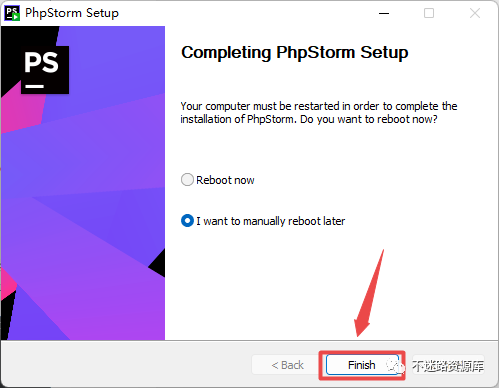Click the PhpStorm icon in title bar
This screenshot has height=388, width=499.
(x=12, y=13)
